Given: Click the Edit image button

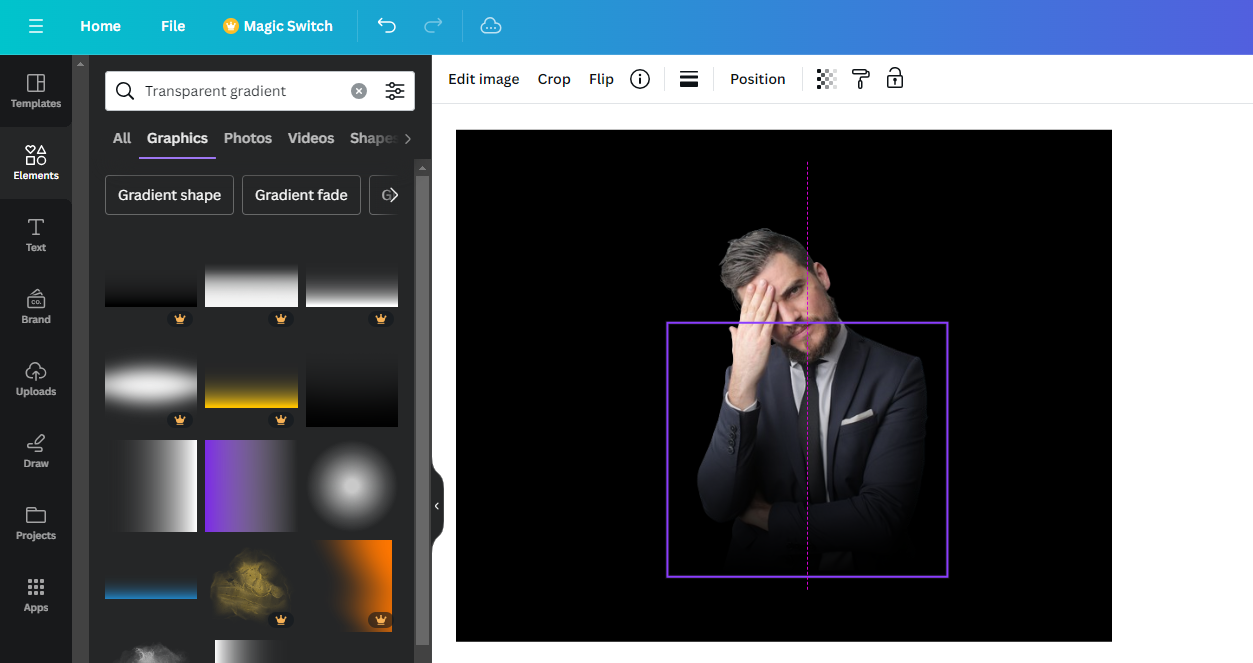Looking at the screenshot, I should pos(484,79).
